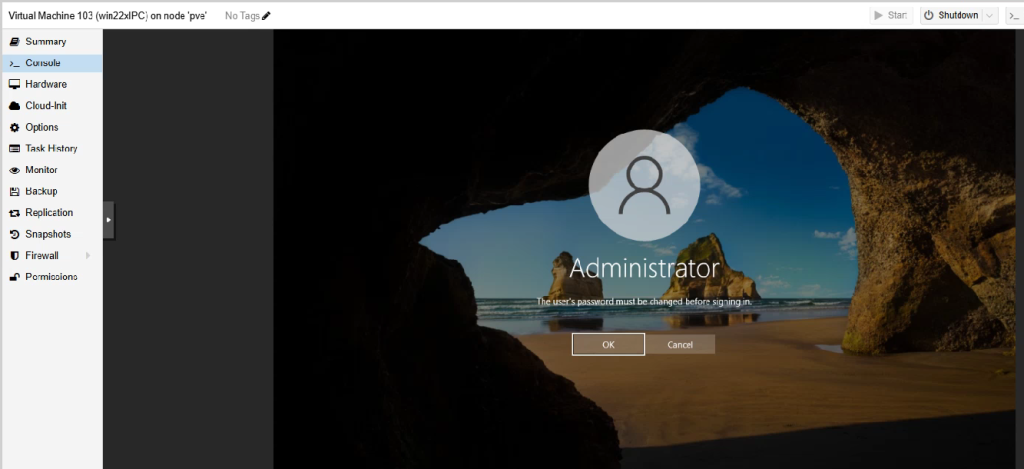Select the Cloud-Init cloud icon
Image resolution: width=1024 pixels, height=469 pixels.
(14, 106)
